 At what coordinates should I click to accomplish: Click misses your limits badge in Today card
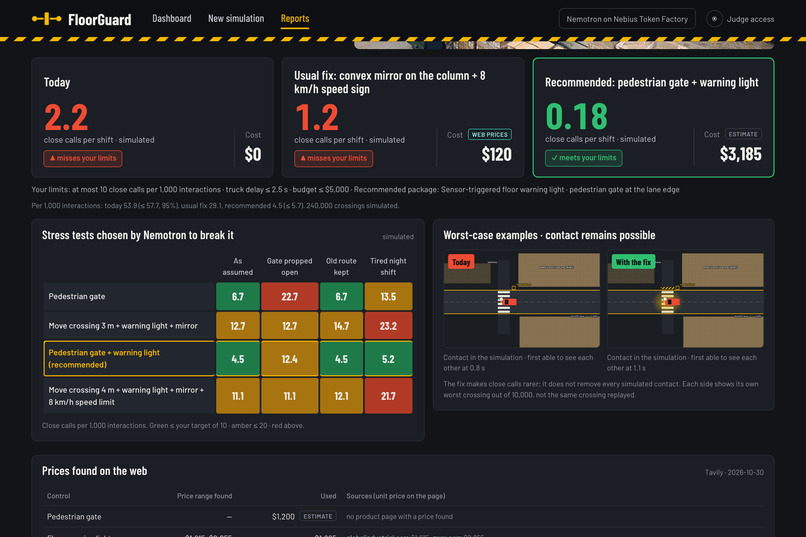(83, 158)
